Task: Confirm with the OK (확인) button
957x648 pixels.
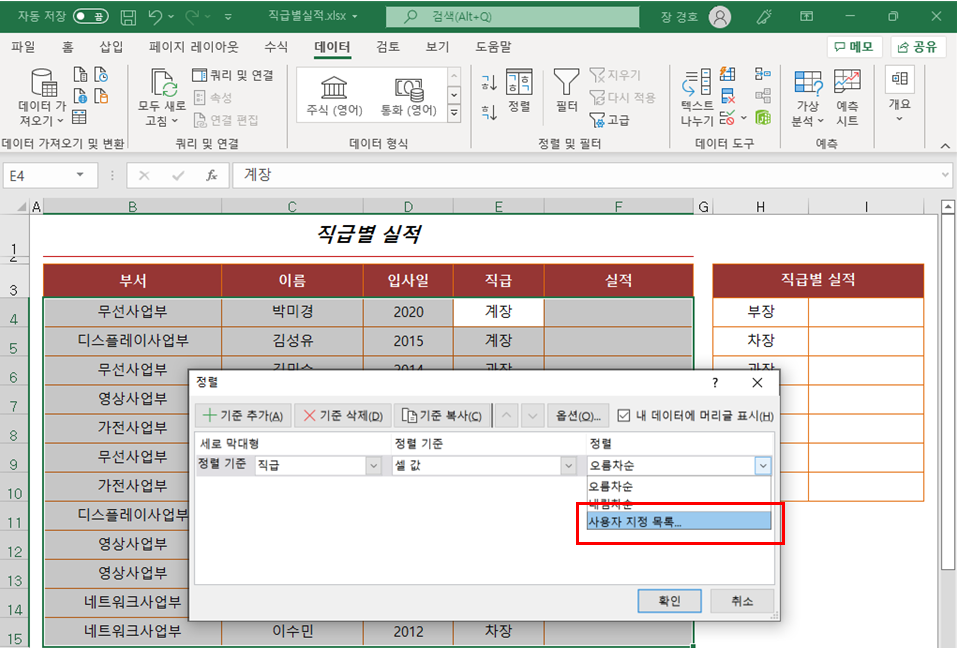Action: click(670, 601)
